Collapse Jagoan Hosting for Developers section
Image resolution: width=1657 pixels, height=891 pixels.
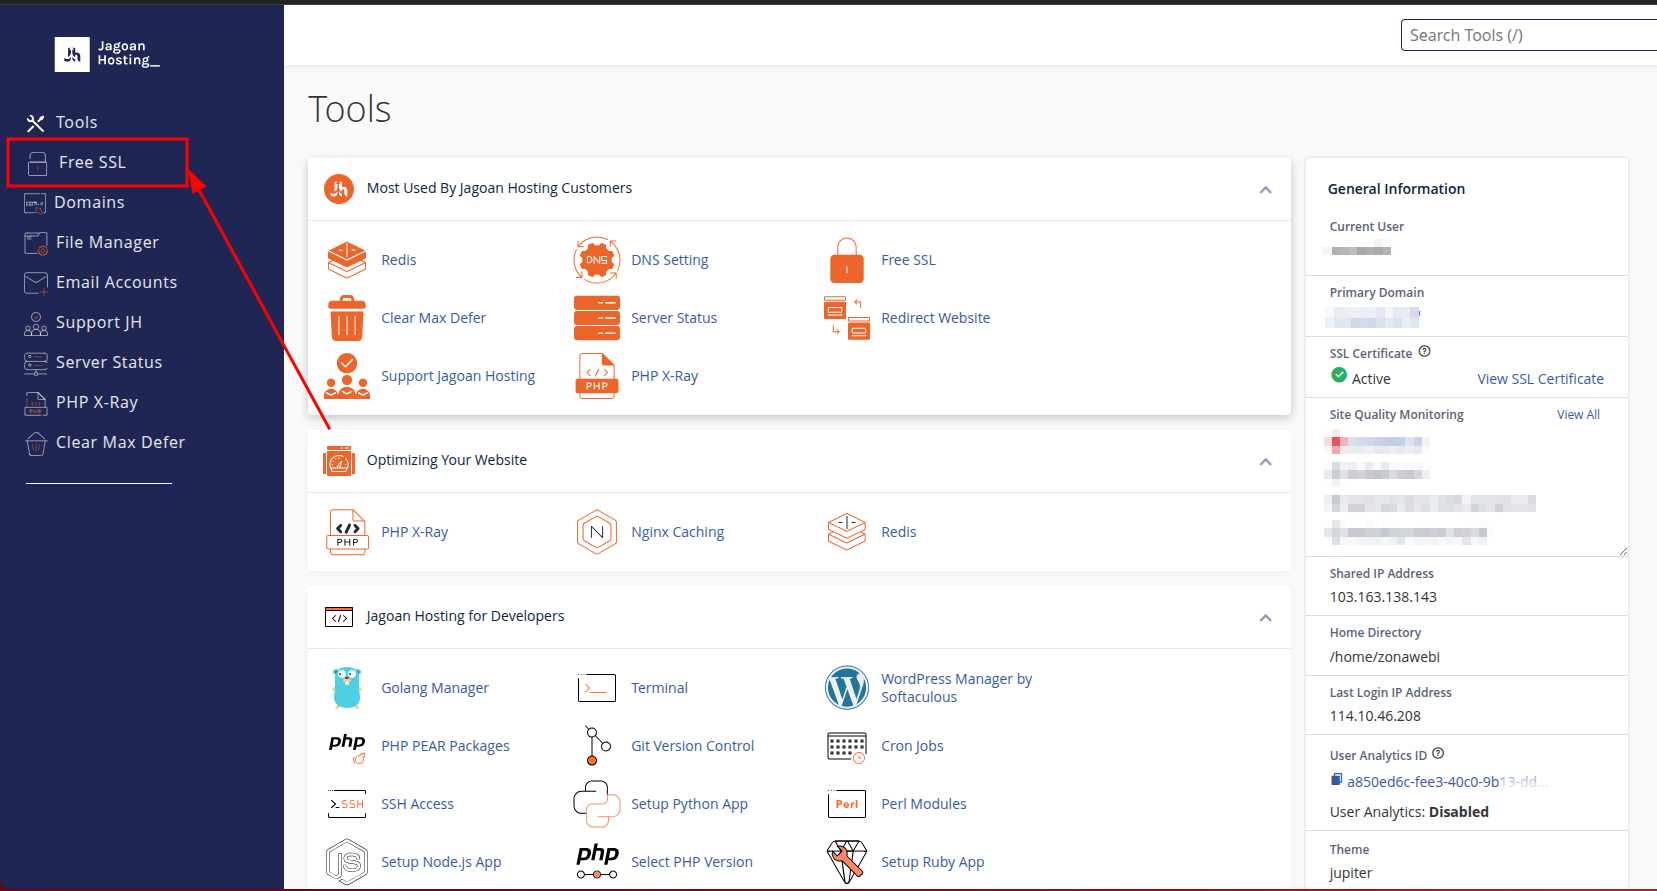click(x=1265, y=617)
